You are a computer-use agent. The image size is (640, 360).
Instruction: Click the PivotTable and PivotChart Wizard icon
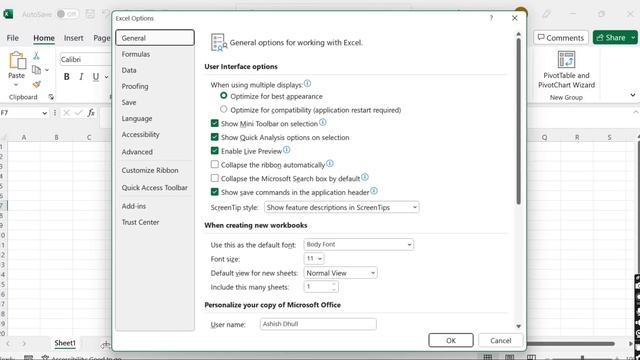pyautogui.click(x=566, y=60)
